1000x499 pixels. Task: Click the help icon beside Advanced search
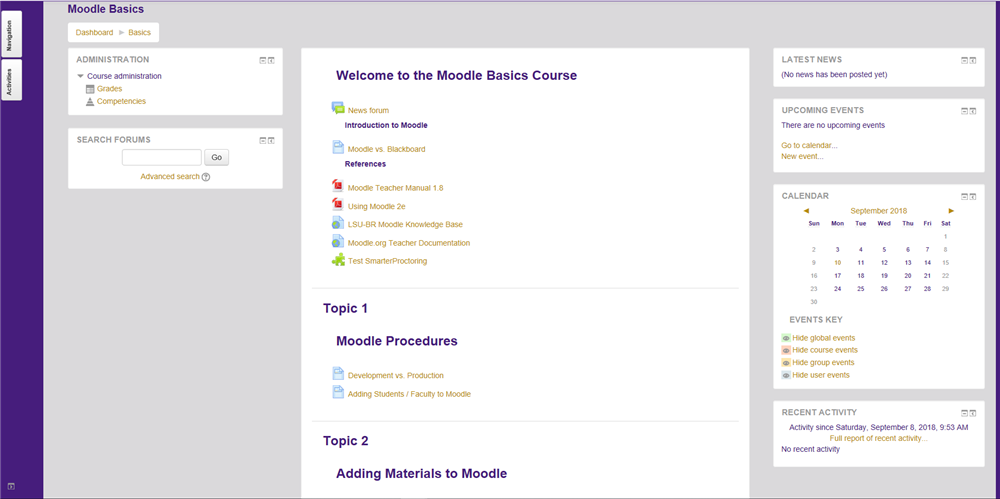coord(206,177)
